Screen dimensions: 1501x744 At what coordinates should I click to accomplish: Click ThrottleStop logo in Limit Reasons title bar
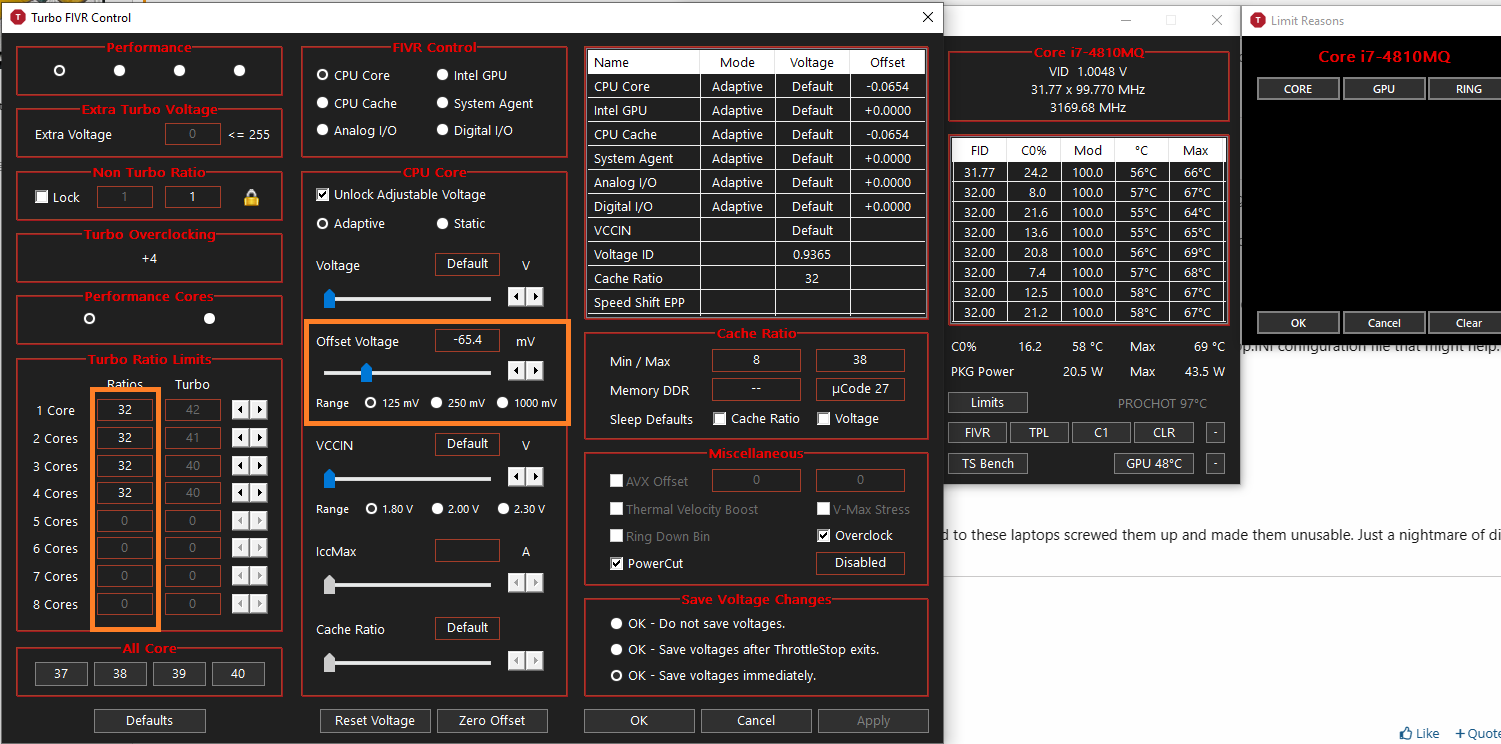coord(1257,20)
